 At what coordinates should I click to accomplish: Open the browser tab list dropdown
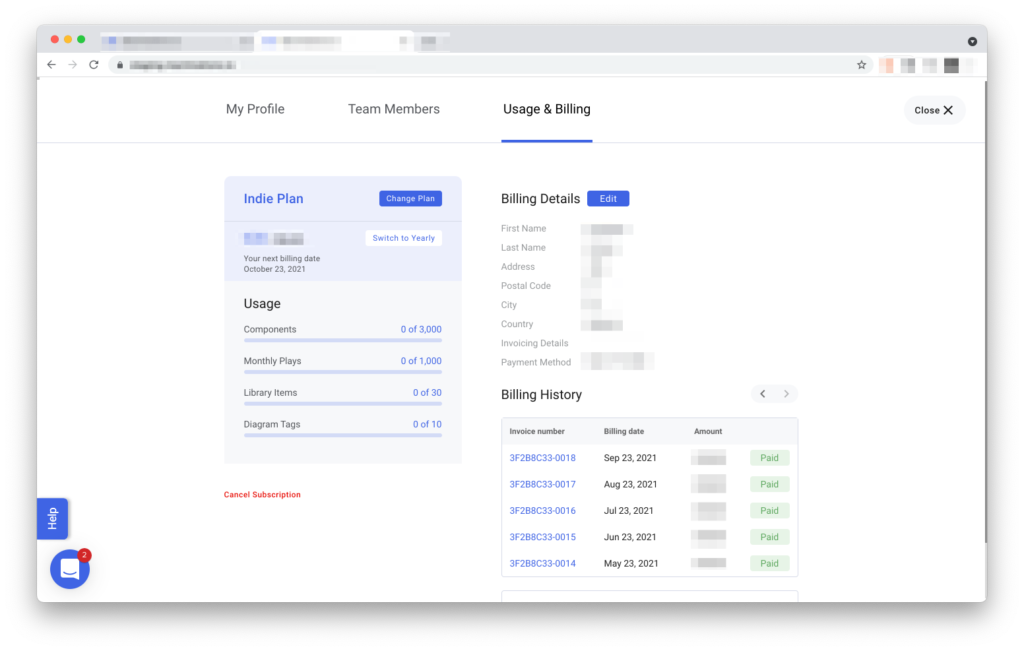pyautogui.click(x=972, y=41)
